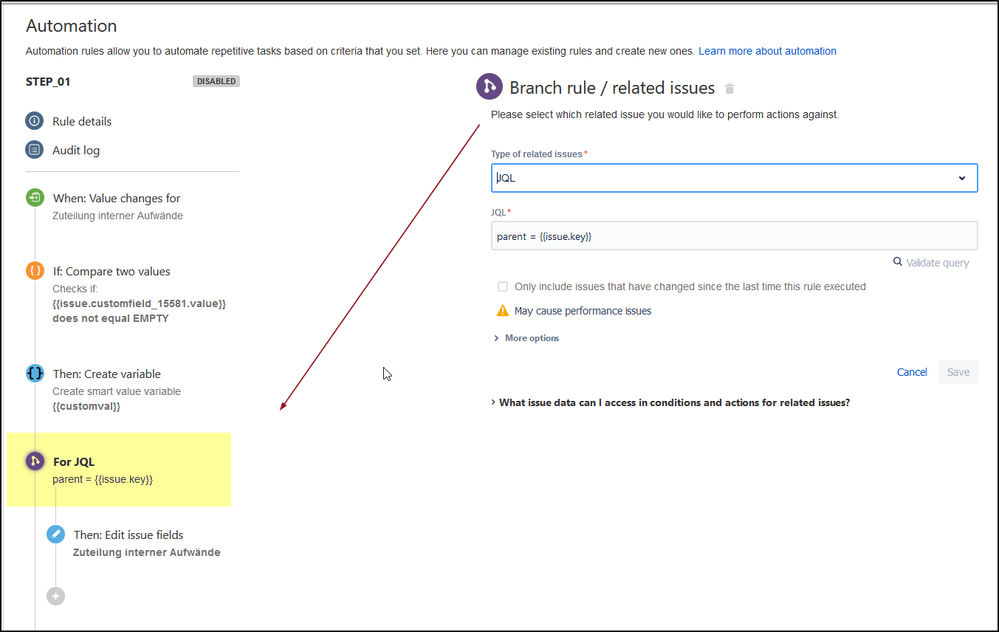Open Audit log

[x=76, y=150]
